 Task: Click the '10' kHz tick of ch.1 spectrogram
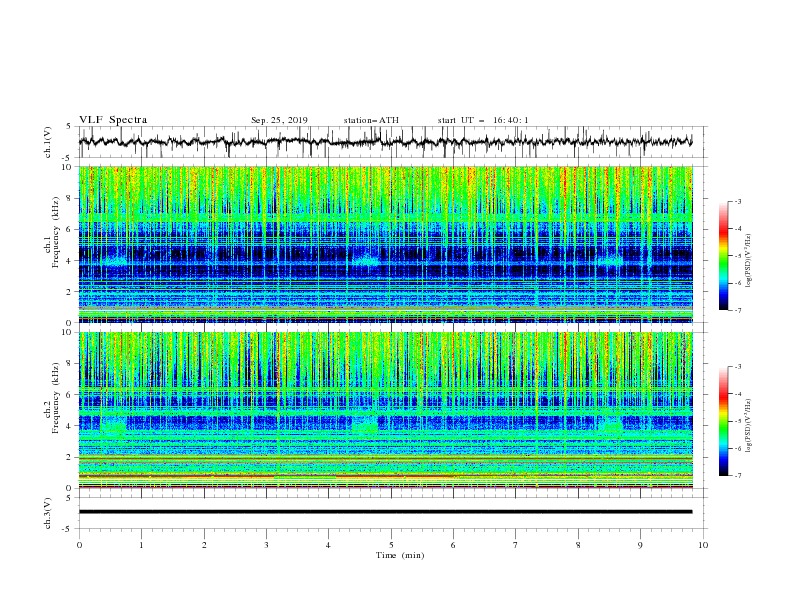68,167
